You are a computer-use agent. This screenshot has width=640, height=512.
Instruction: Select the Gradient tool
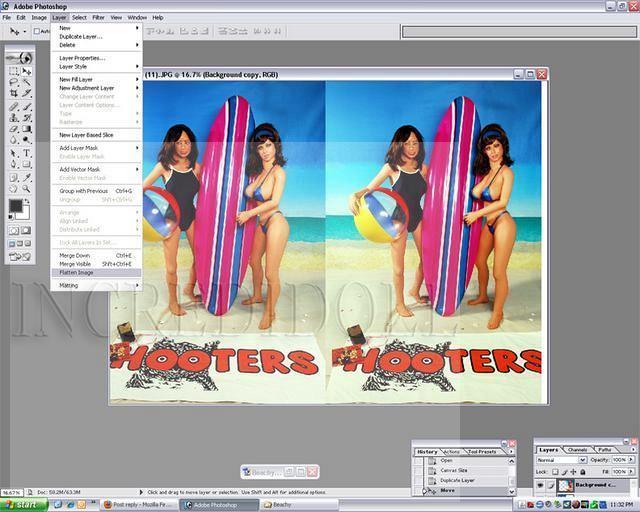click(27, 129)
